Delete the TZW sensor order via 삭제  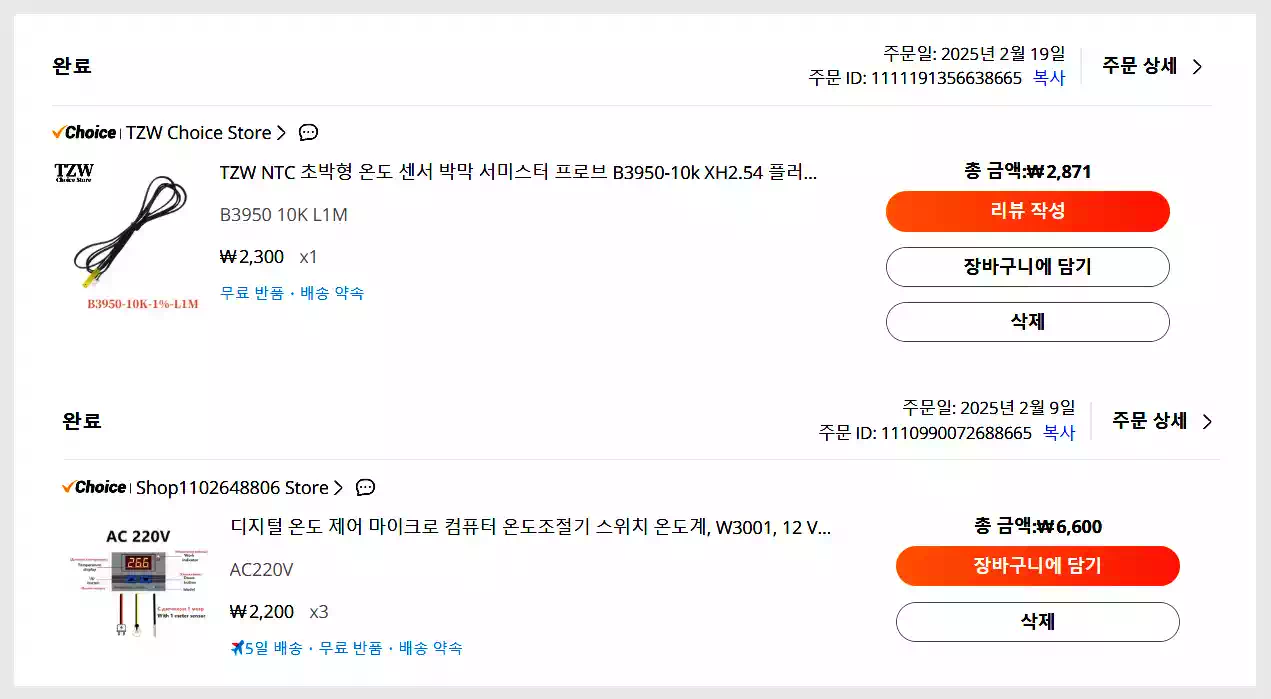pos(1027,321)
